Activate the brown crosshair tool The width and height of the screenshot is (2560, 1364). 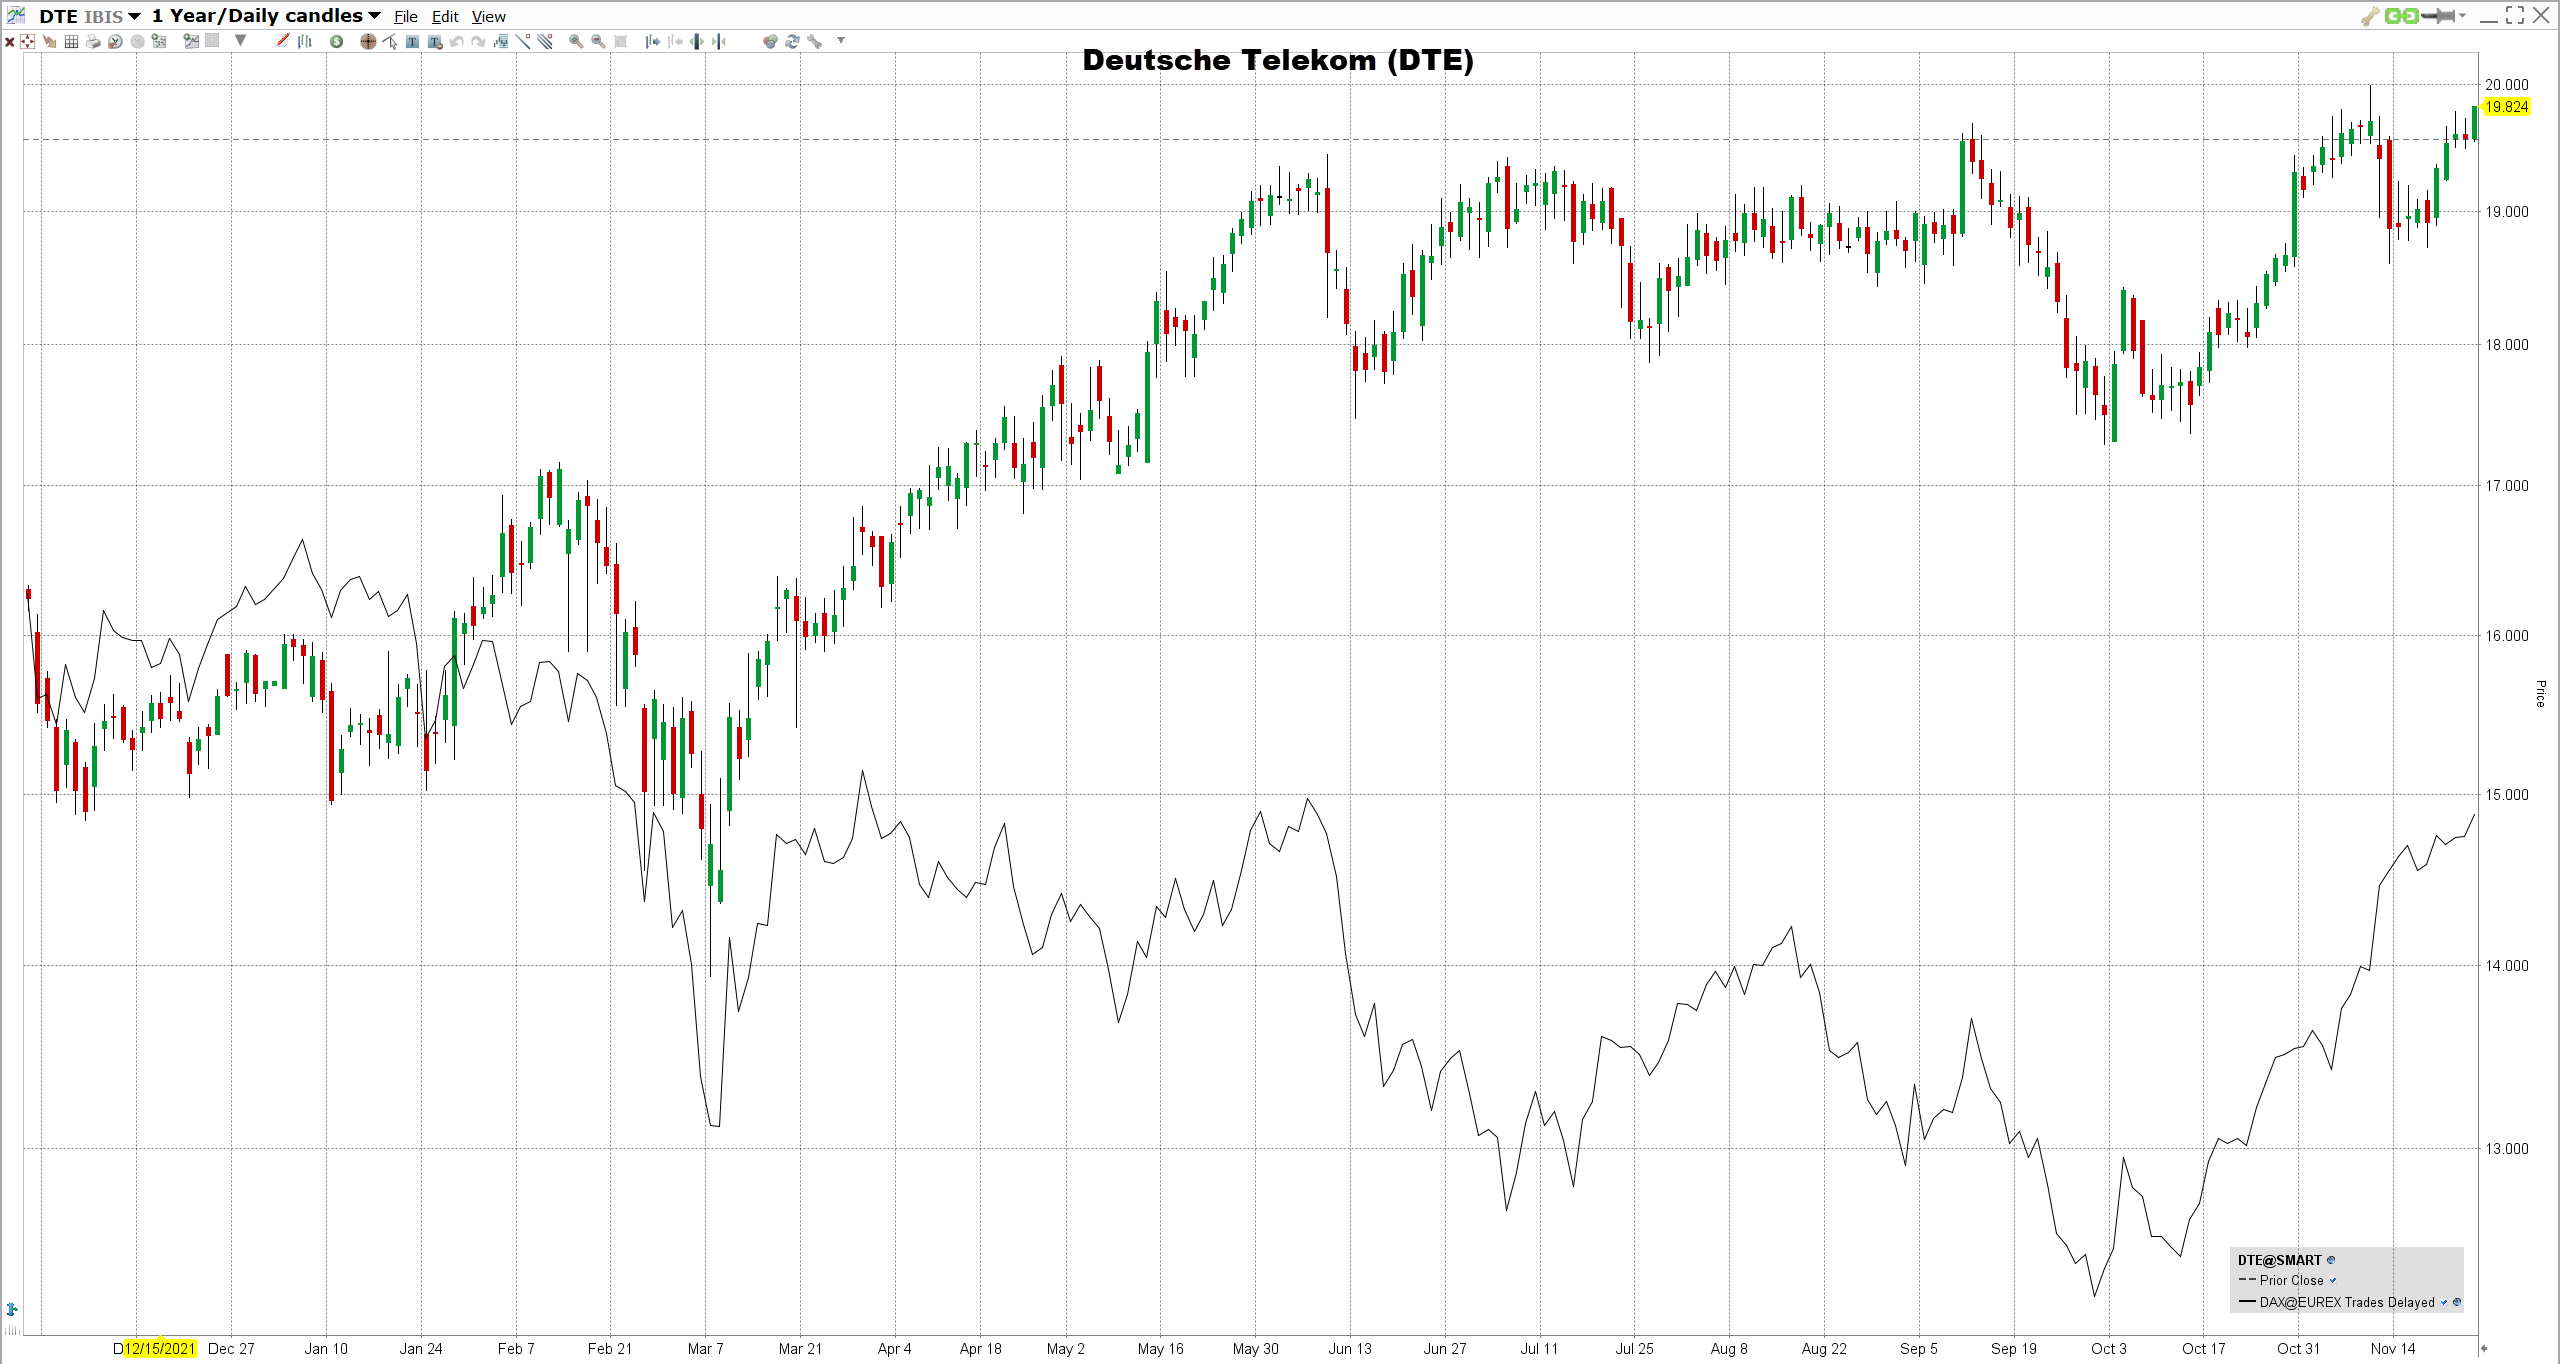368,41
